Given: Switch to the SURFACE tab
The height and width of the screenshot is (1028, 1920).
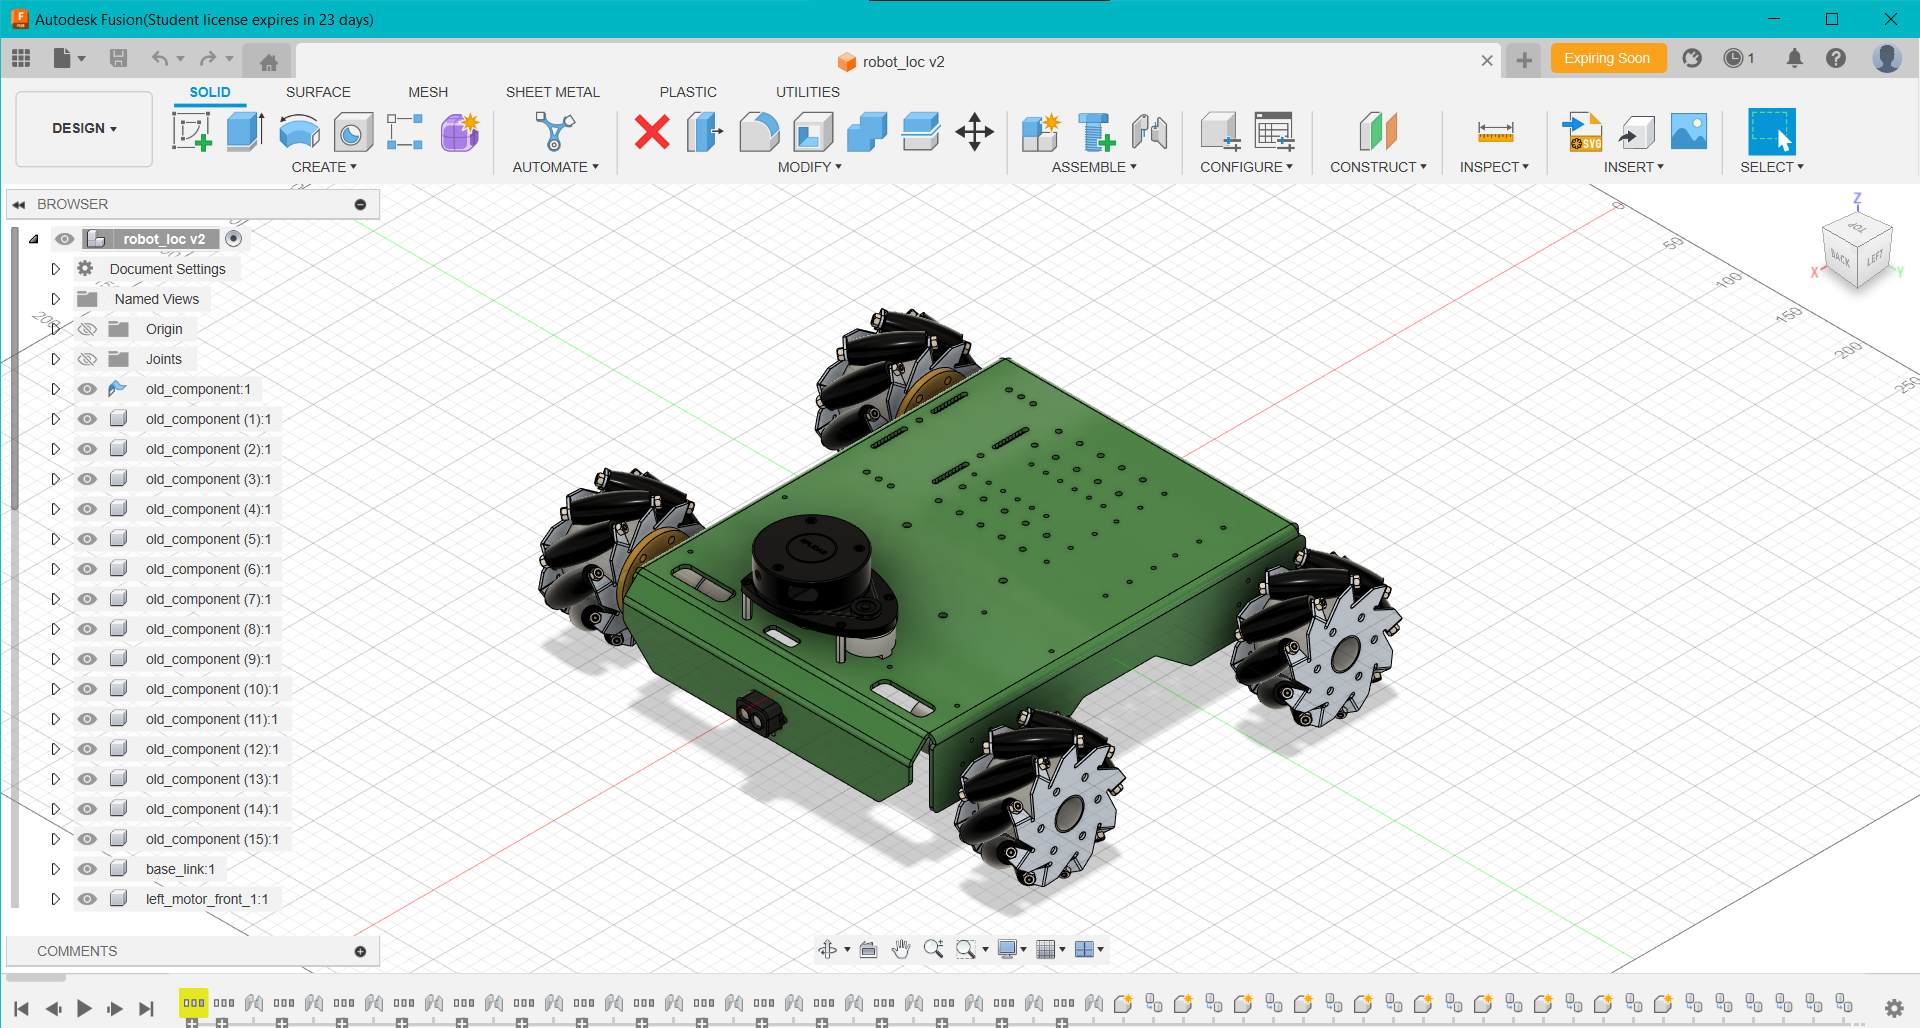Looking at the screenshot, I should tap(318, 92).
